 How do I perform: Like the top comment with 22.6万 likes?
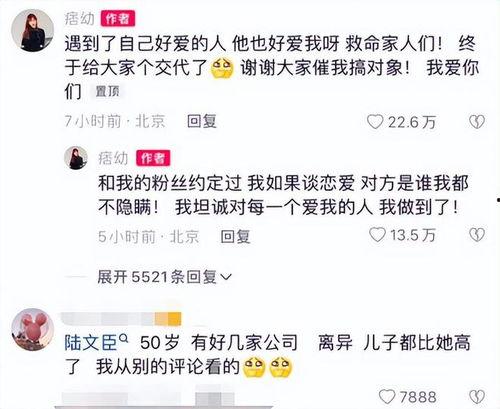[375, 122]
